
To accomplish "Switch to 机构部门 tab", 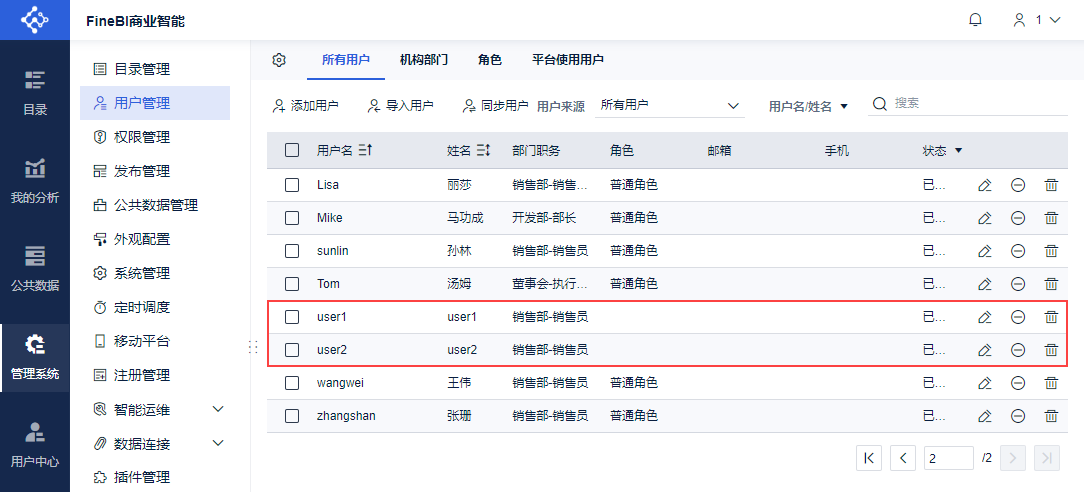I will [424, 60].
